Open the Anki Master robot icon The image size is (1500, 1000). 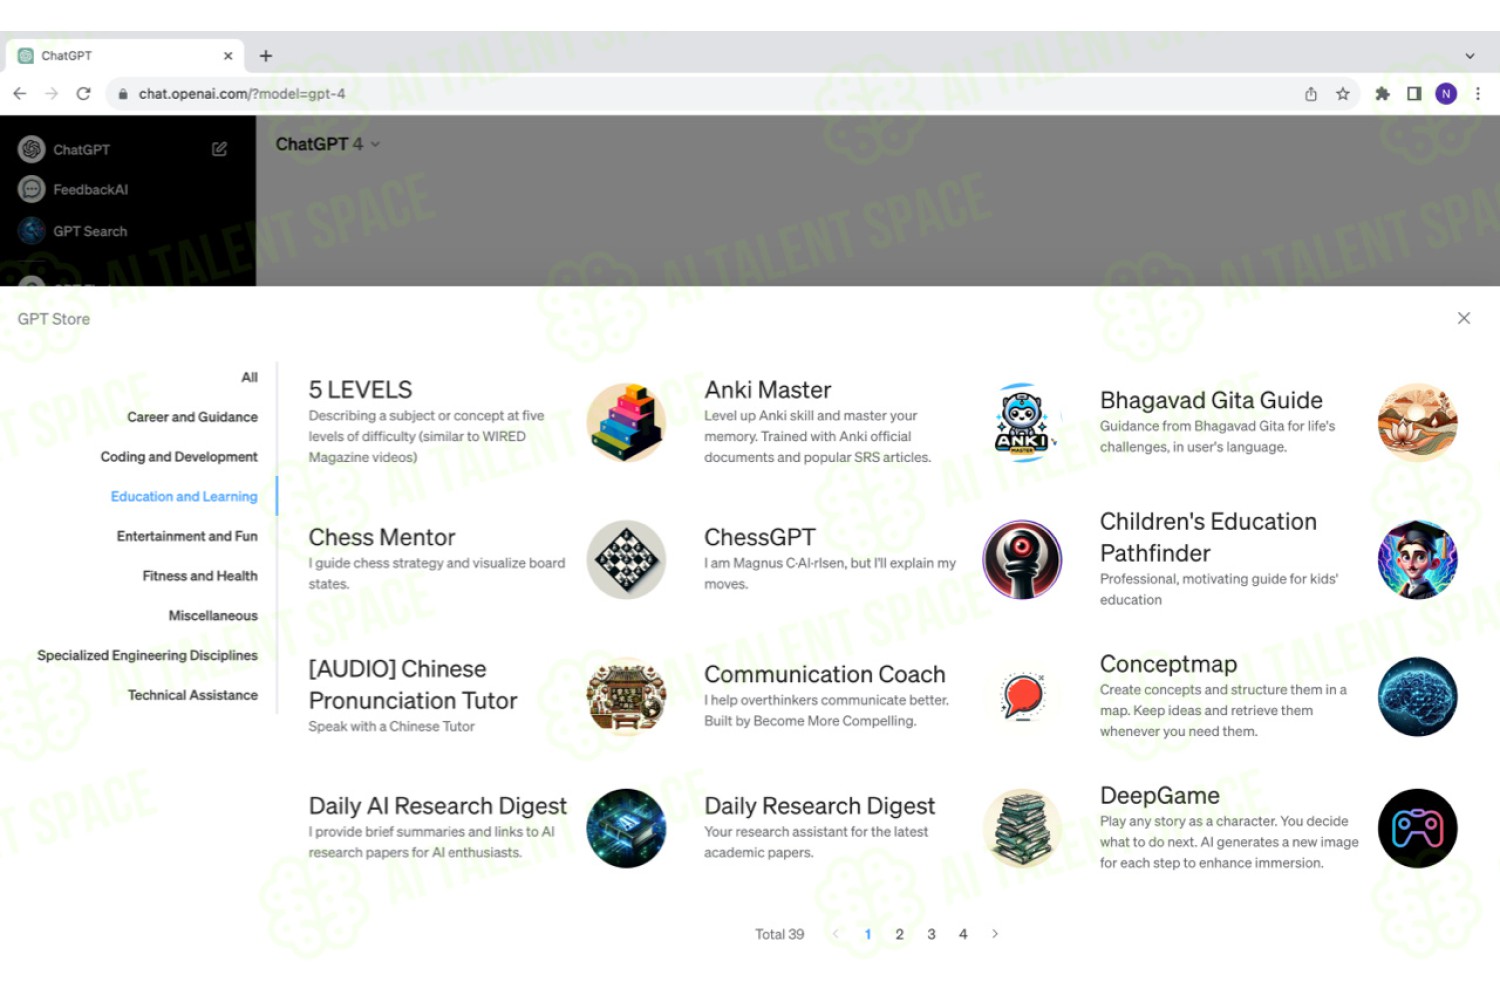1022,423
